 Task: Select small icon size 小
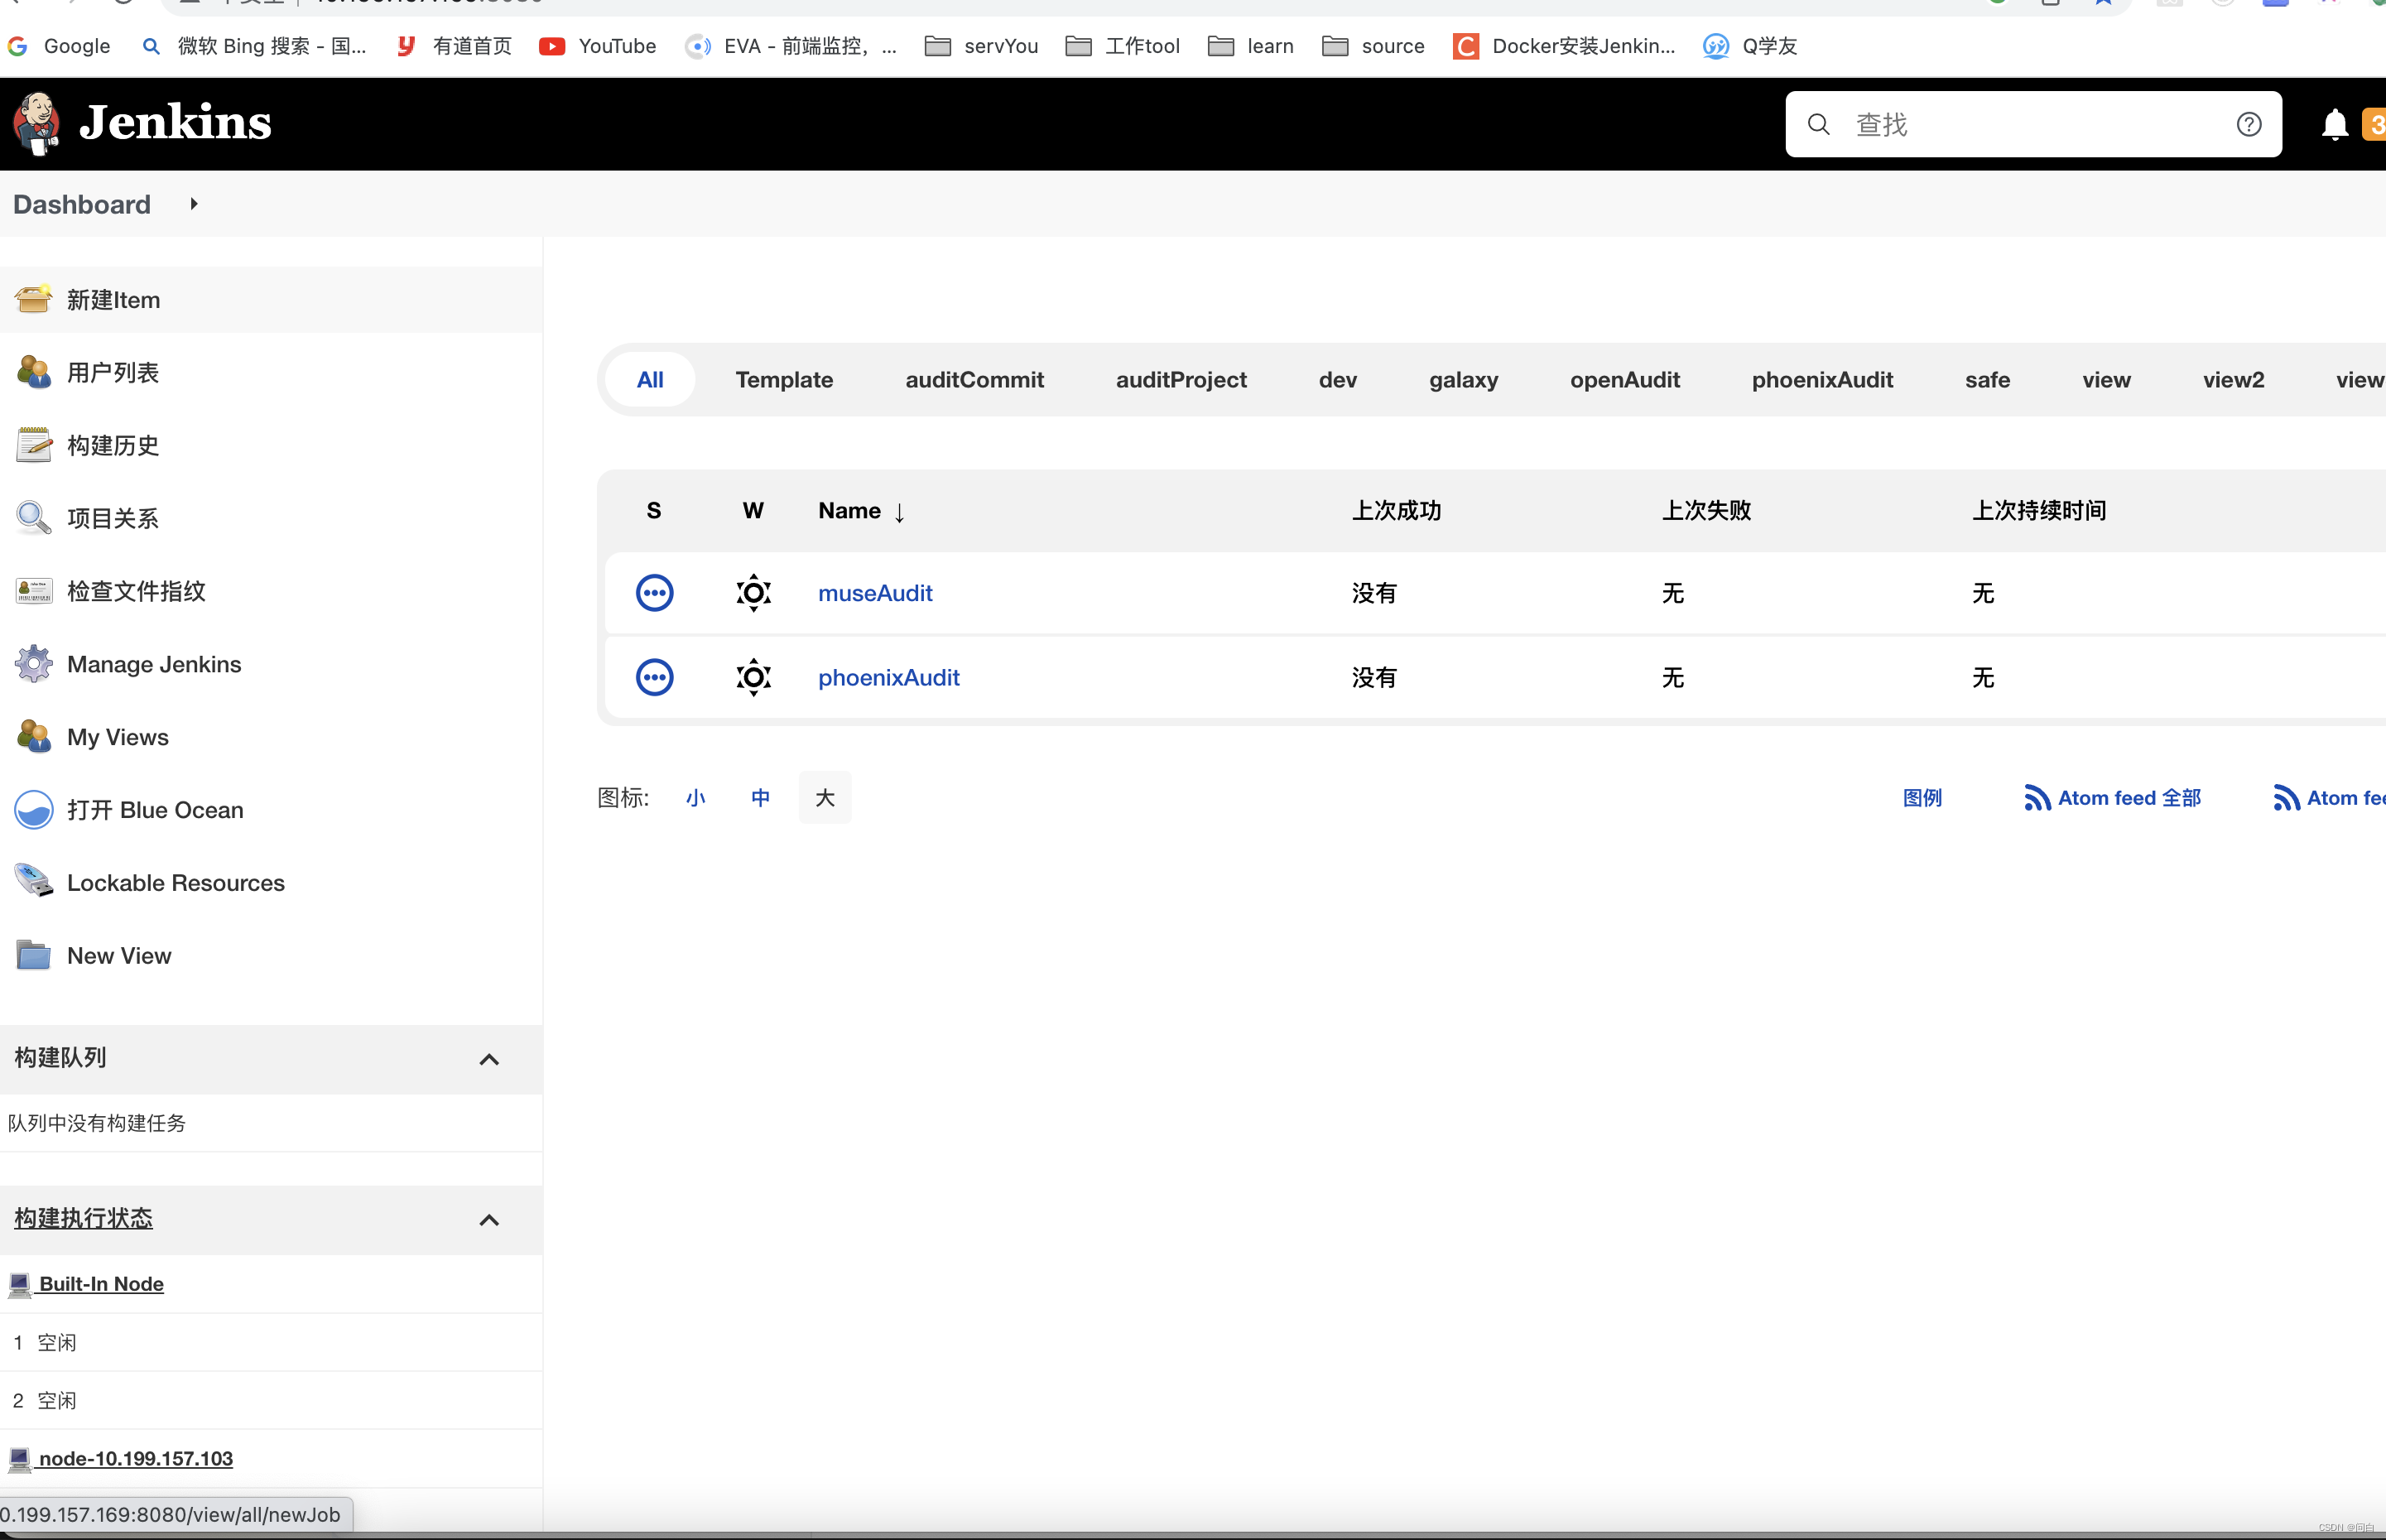tap(696, 798)
